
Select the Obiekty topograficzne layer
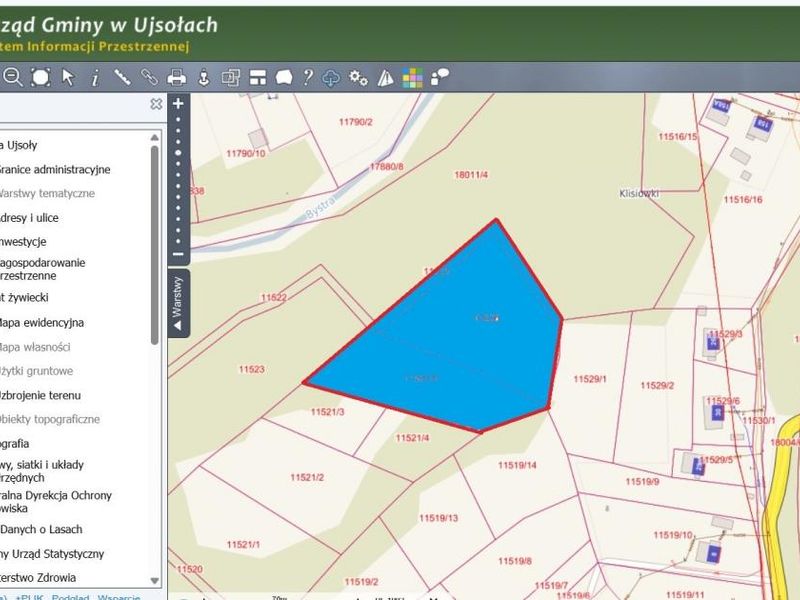pos(49,419)
